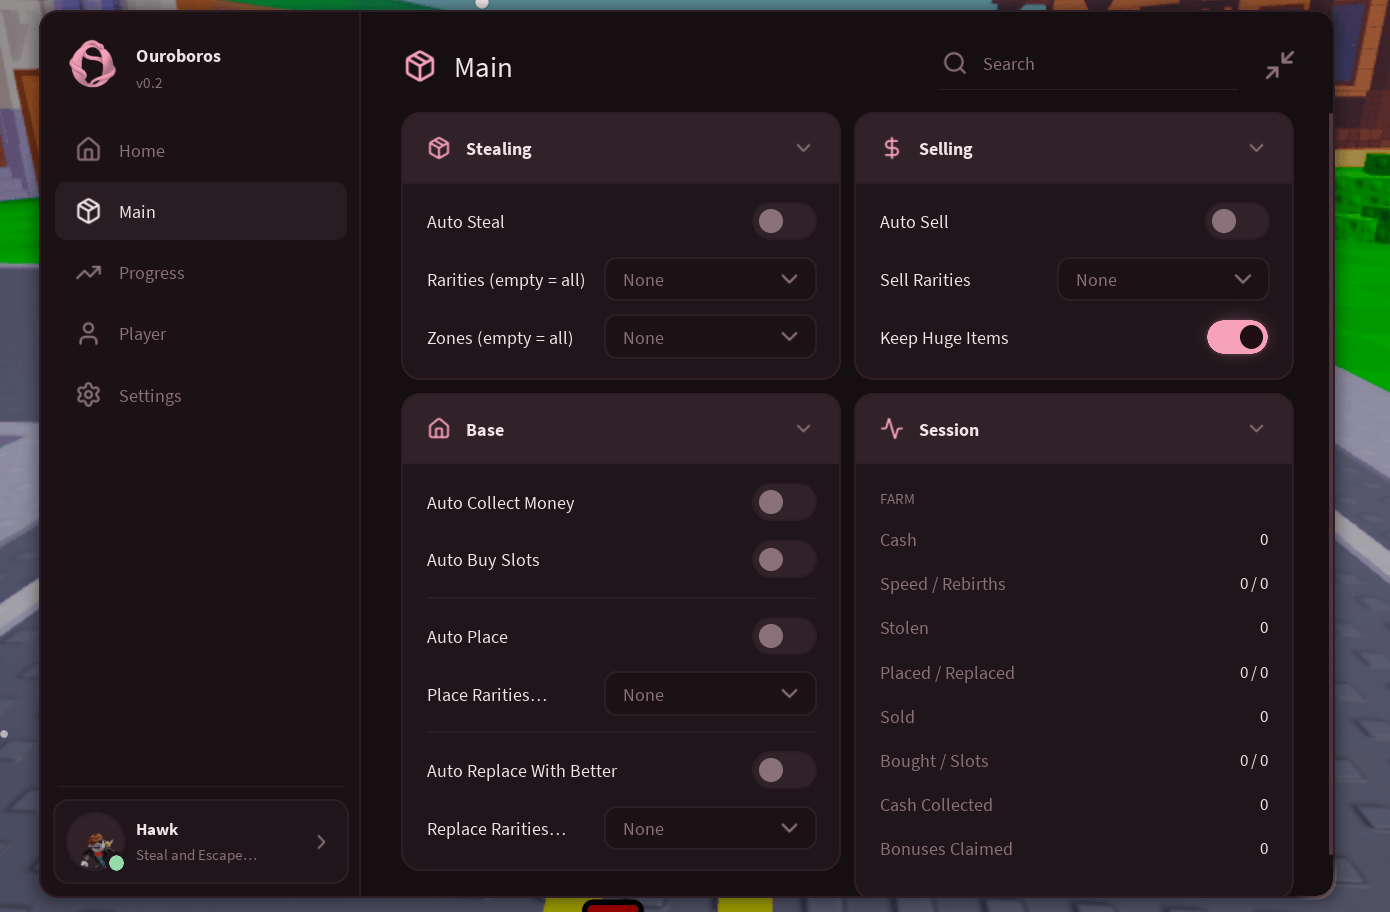Screen dimensions: 1390x912
Task: Click the Settings gear icon
Action: 89,395
